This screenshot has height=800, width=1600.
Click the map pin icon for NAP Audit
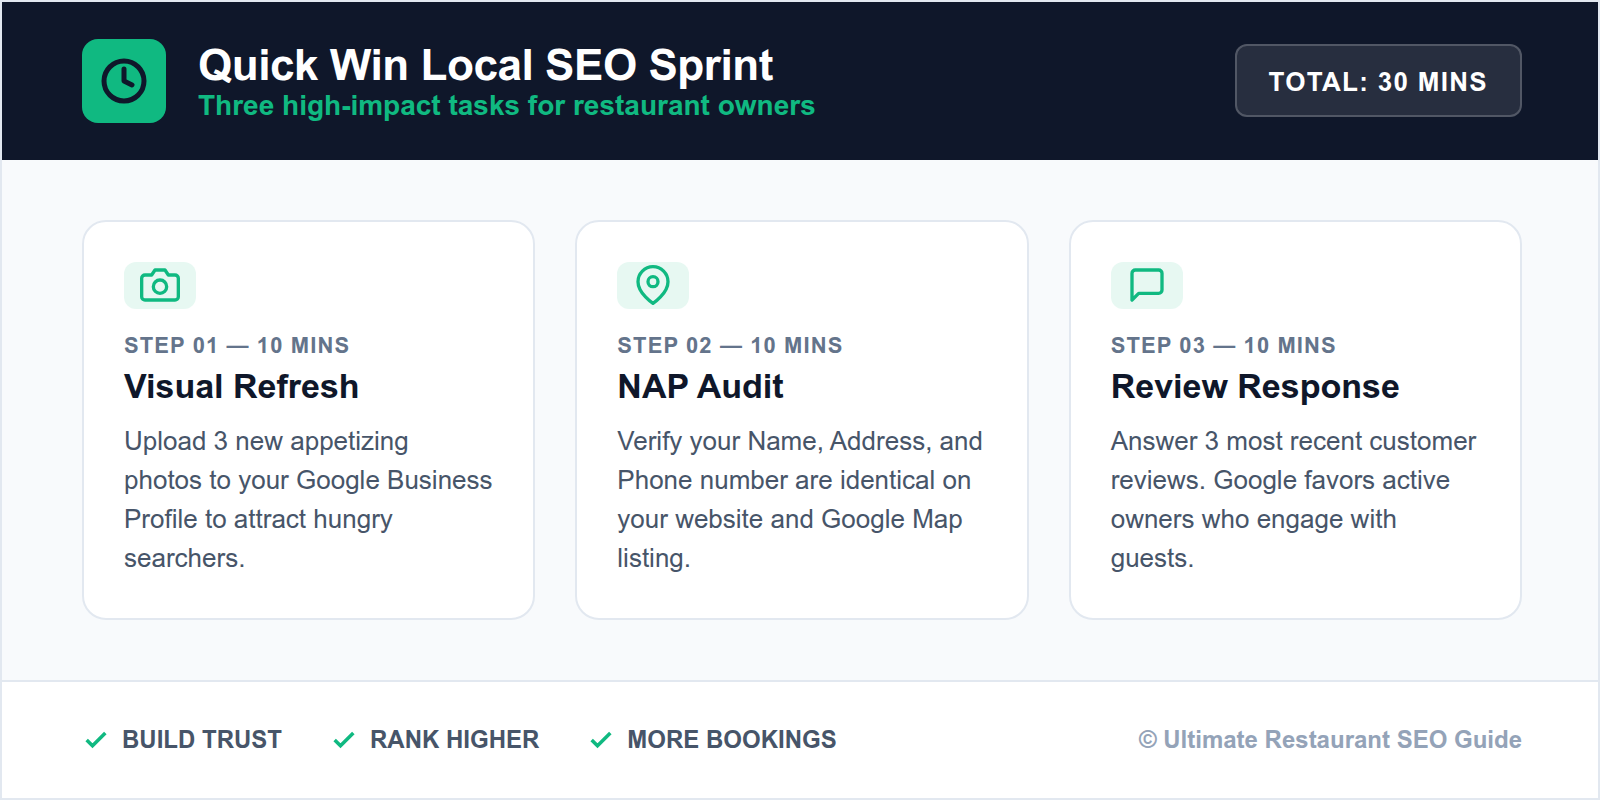point(653,285)
